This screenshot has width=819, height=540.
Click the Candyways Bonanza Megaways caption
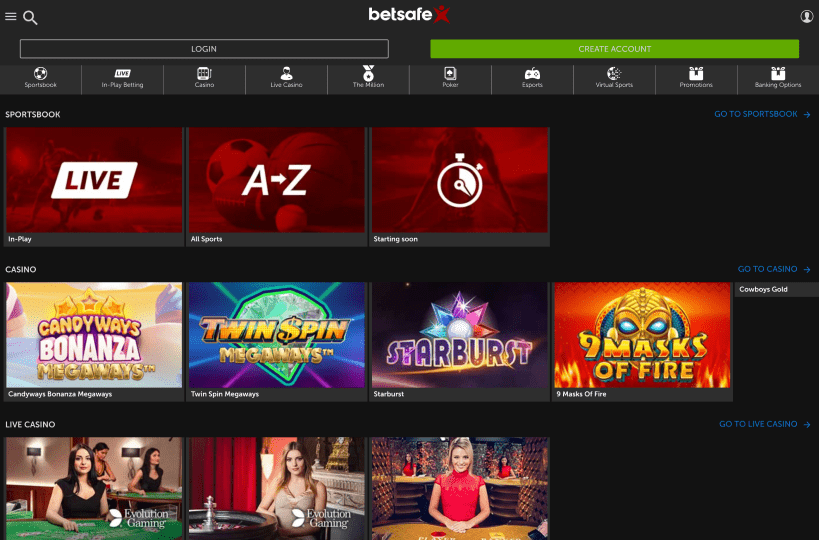[60, 394]
